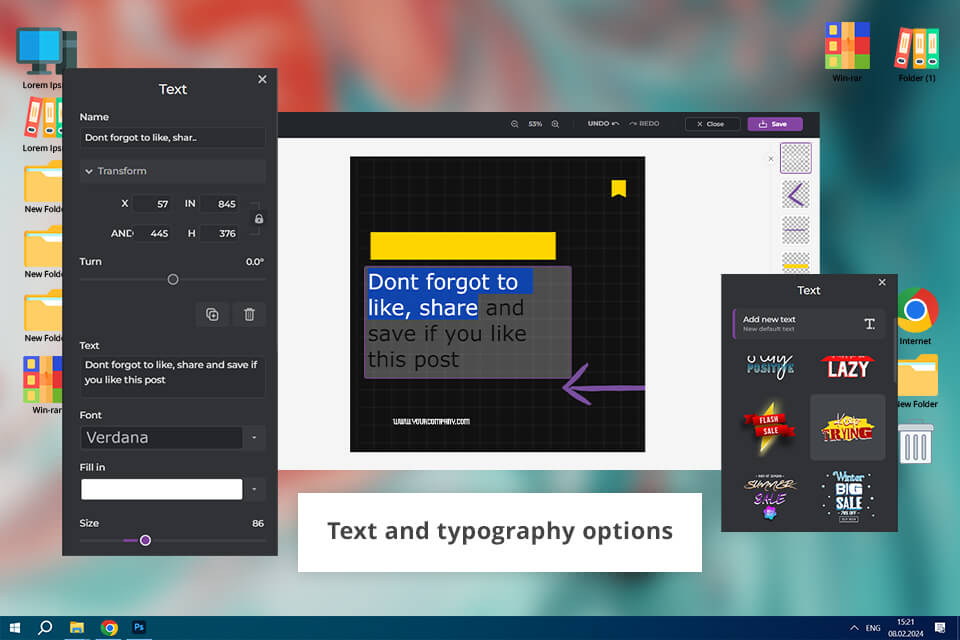Click the H height field showing 376
Screen dimensions: 960x640
click(219, 233)
